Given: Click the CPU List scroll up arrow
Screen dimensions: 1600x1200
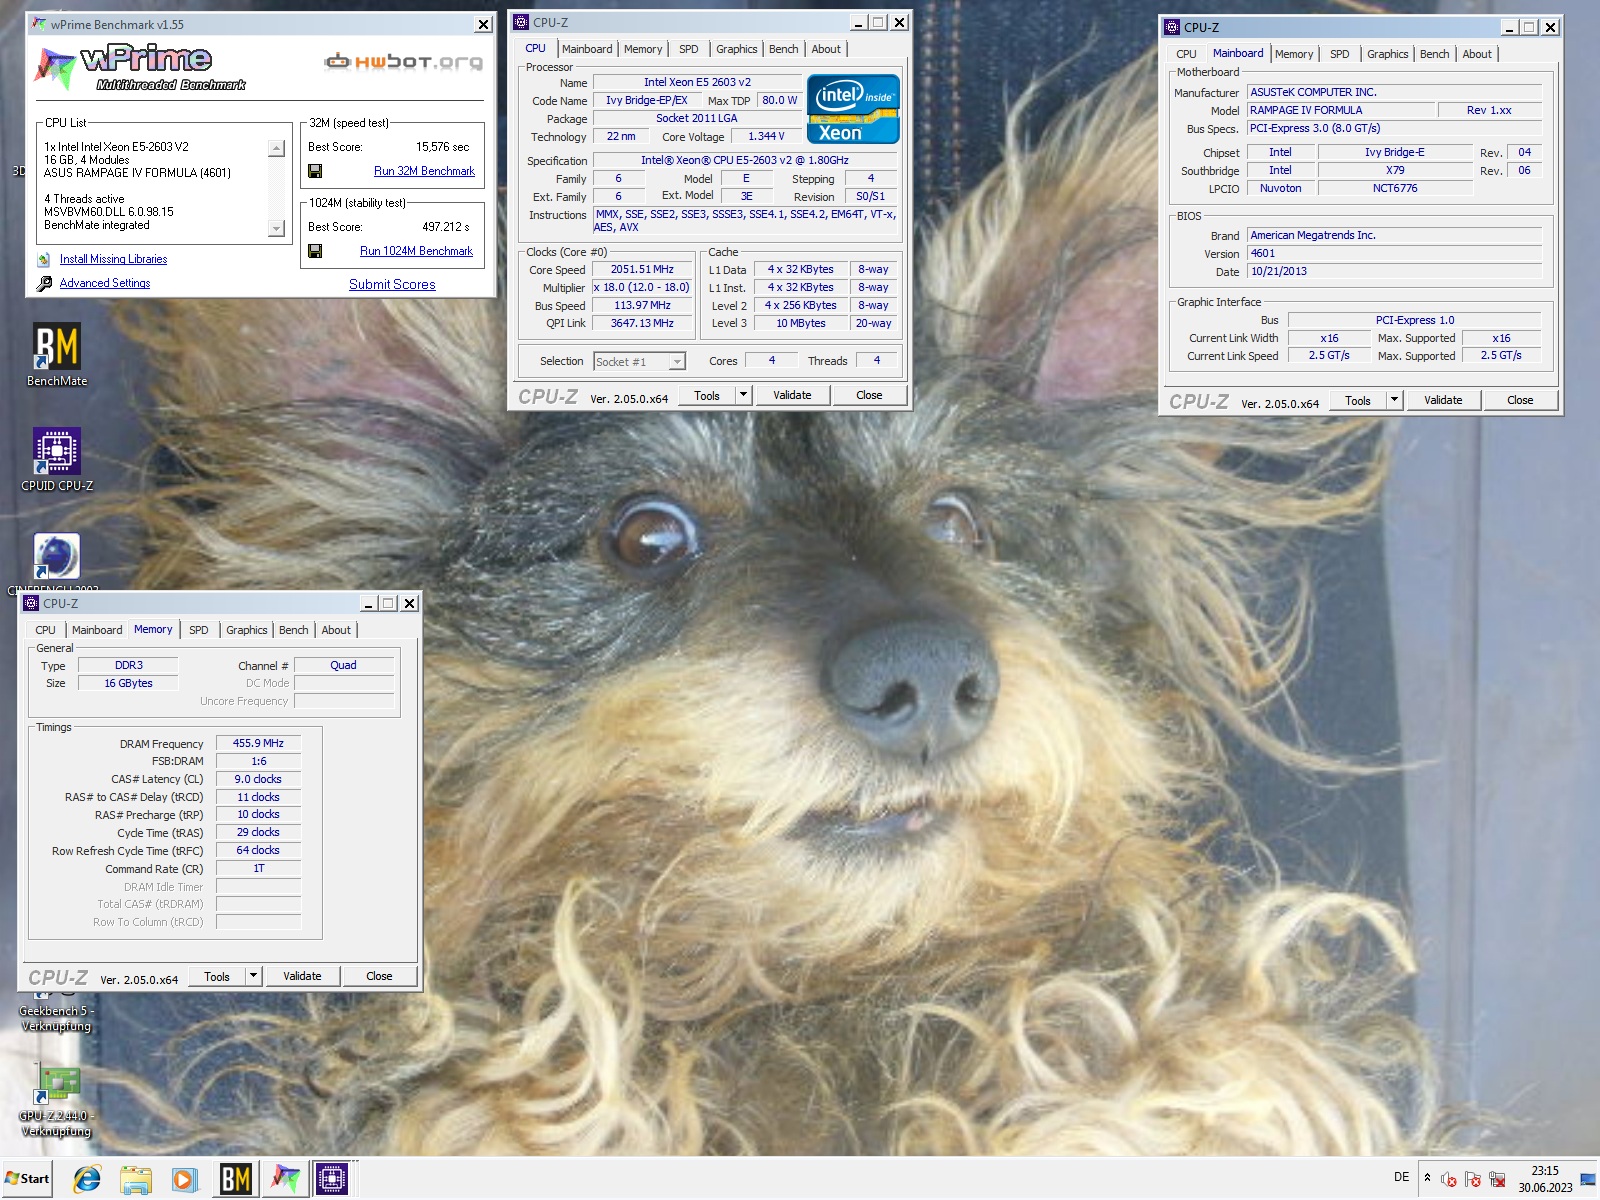Looking at the screenshot, I should [x=277, y=149].
